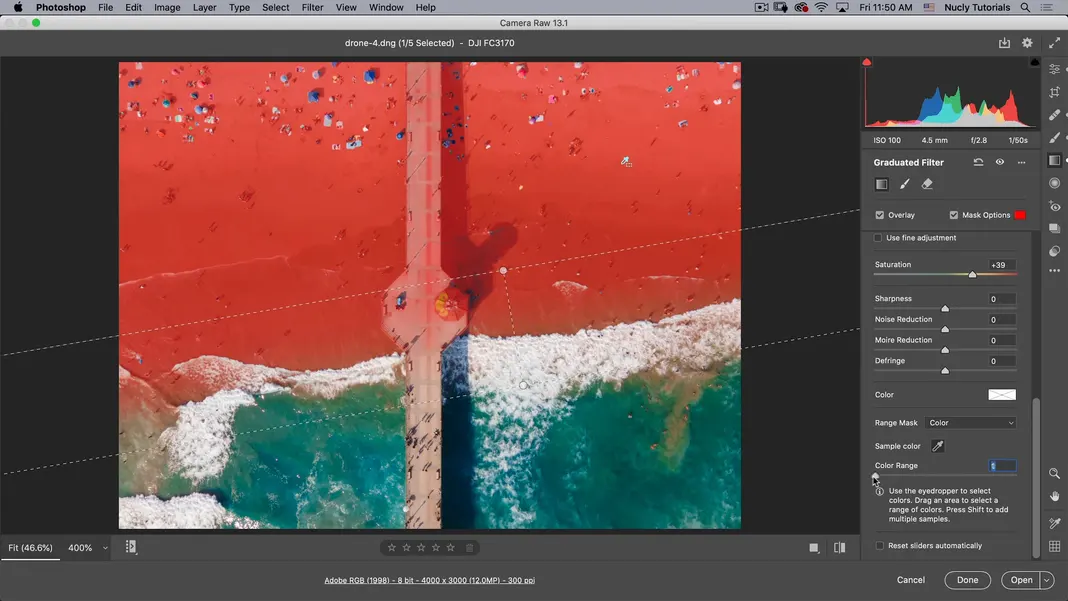
Task: Open the Image menu
Action: click(x=167, y=7)
